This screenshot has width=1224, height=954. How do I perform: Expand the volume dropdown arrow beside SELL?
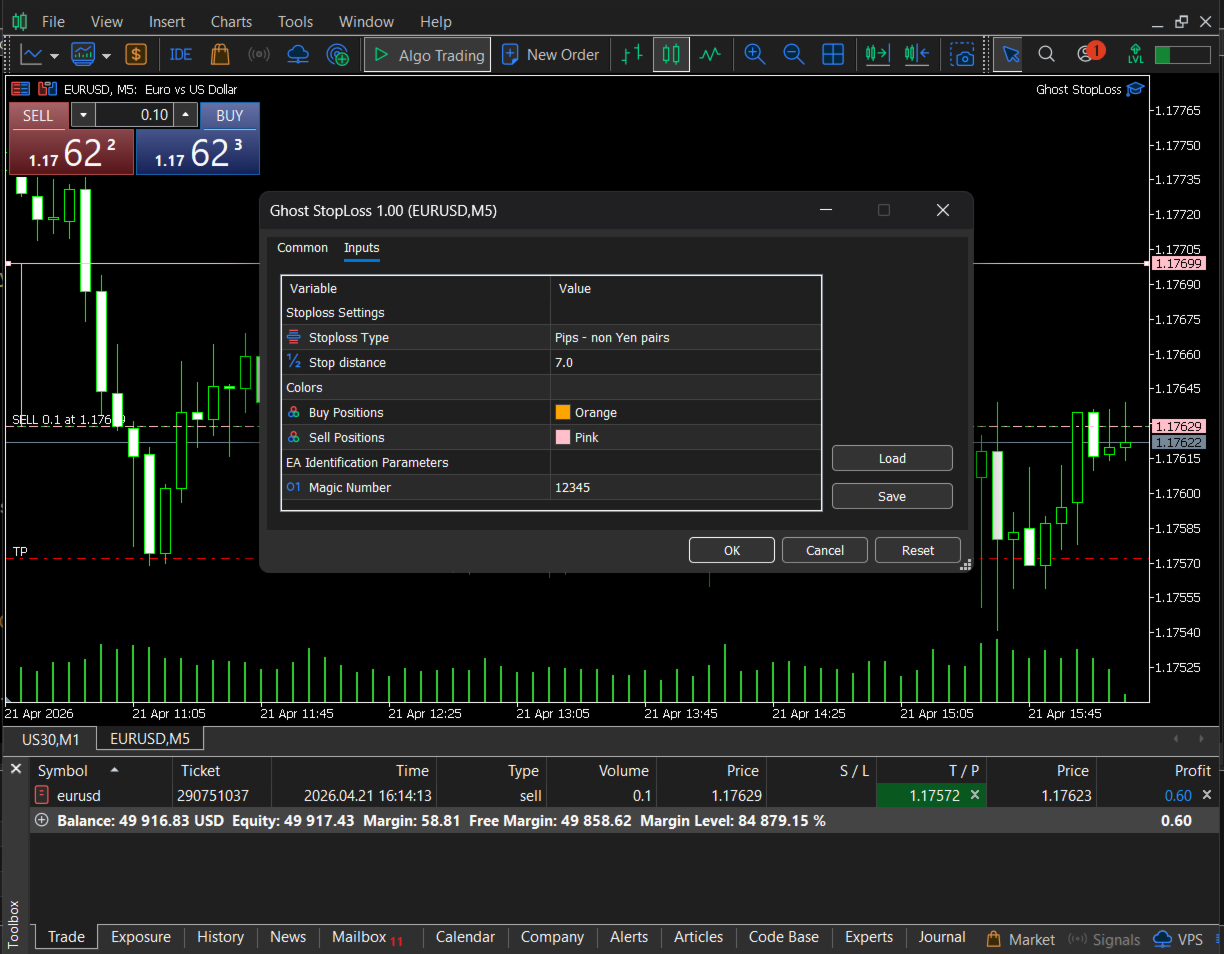pyautogui.click(x=83, y=115)
